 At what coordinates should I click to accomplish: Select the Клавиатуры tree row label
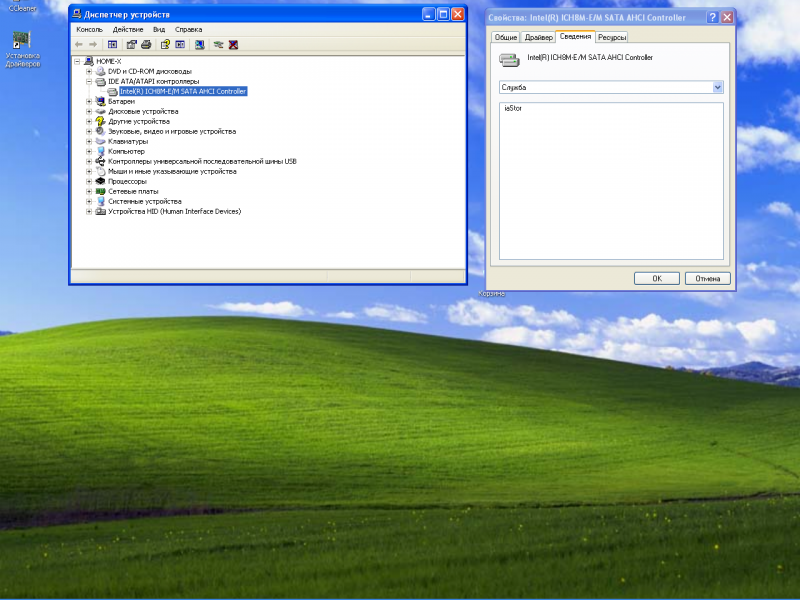128,141
